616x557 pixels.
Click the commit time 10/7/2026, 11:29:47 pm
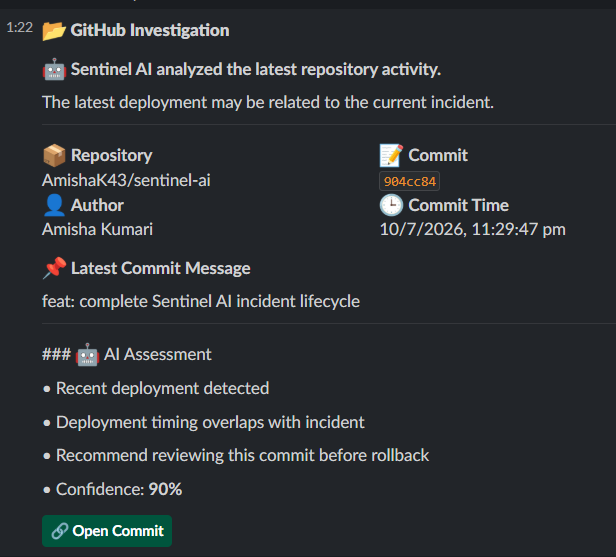pyautogui.click(x=473, y=229)
